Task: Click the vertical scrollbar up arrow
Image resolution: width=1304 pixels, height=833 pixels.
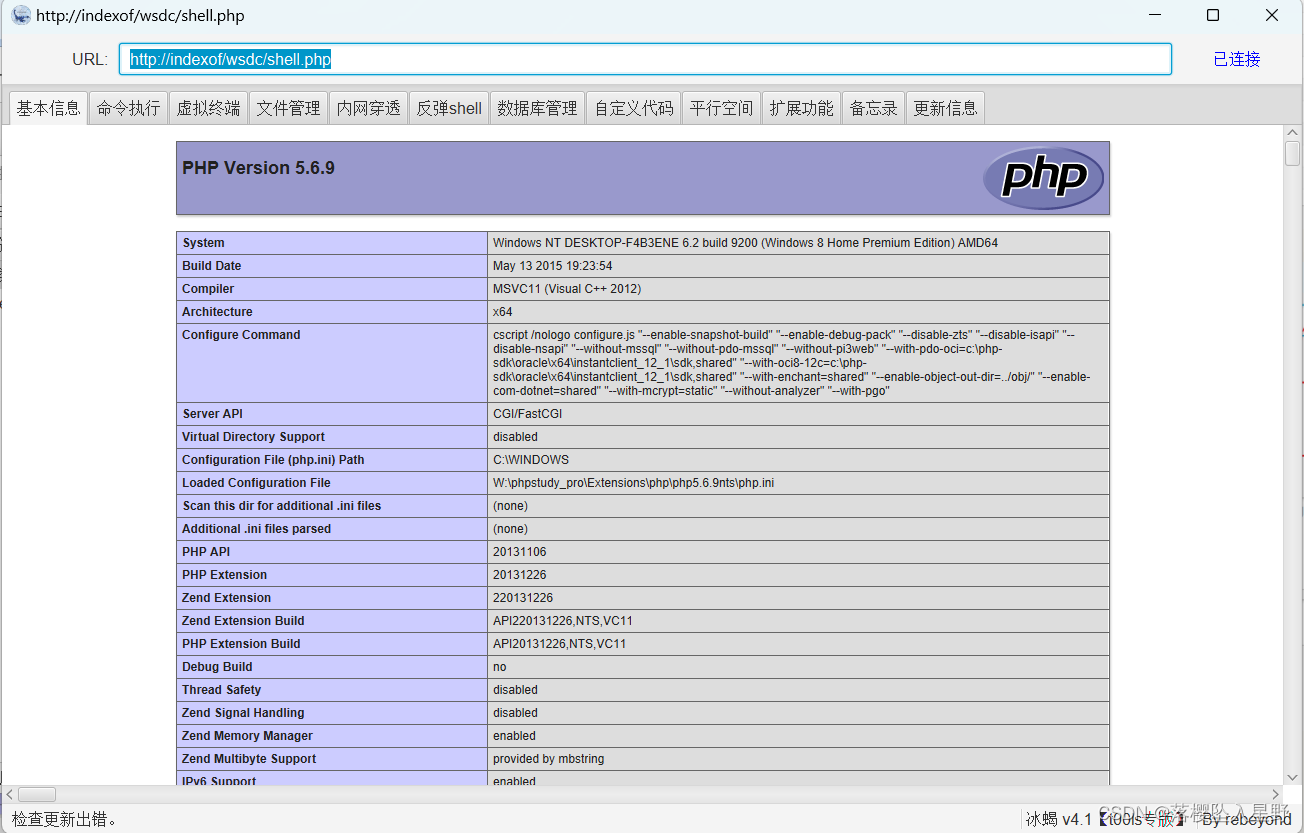Action: pyautogui.click(x=1293, y=133)
